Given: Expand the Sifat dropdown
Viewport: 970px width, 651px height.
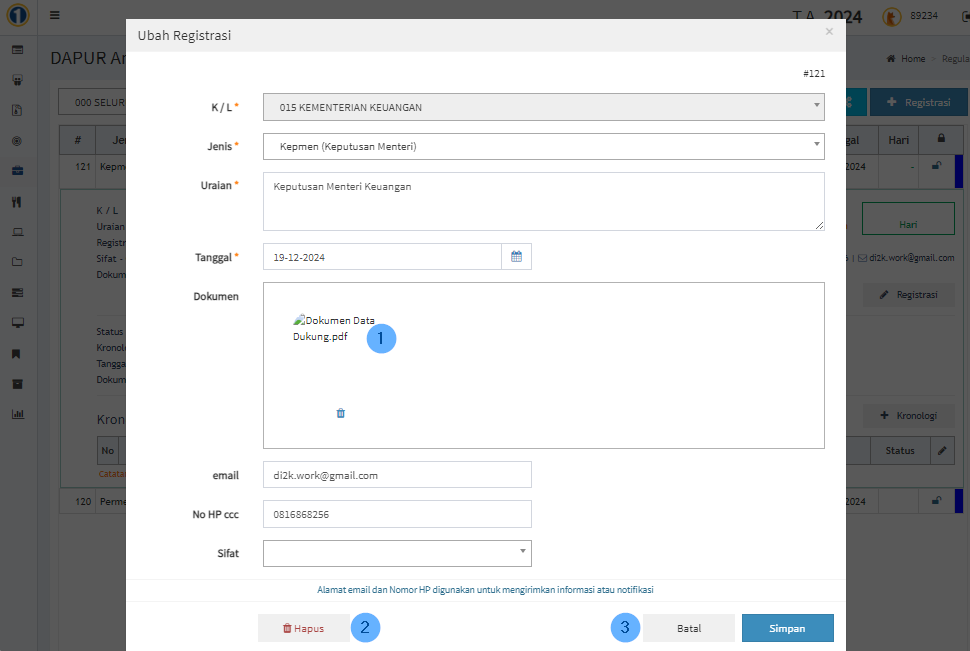Looking at the screenshot, I should pyautogui.click(x=397, y=553).
